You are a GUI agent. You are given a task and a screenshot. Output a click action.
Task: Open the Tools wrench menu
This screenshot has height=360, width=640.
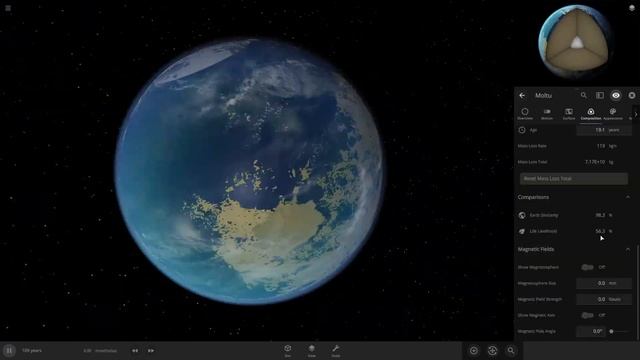[336, 350]
